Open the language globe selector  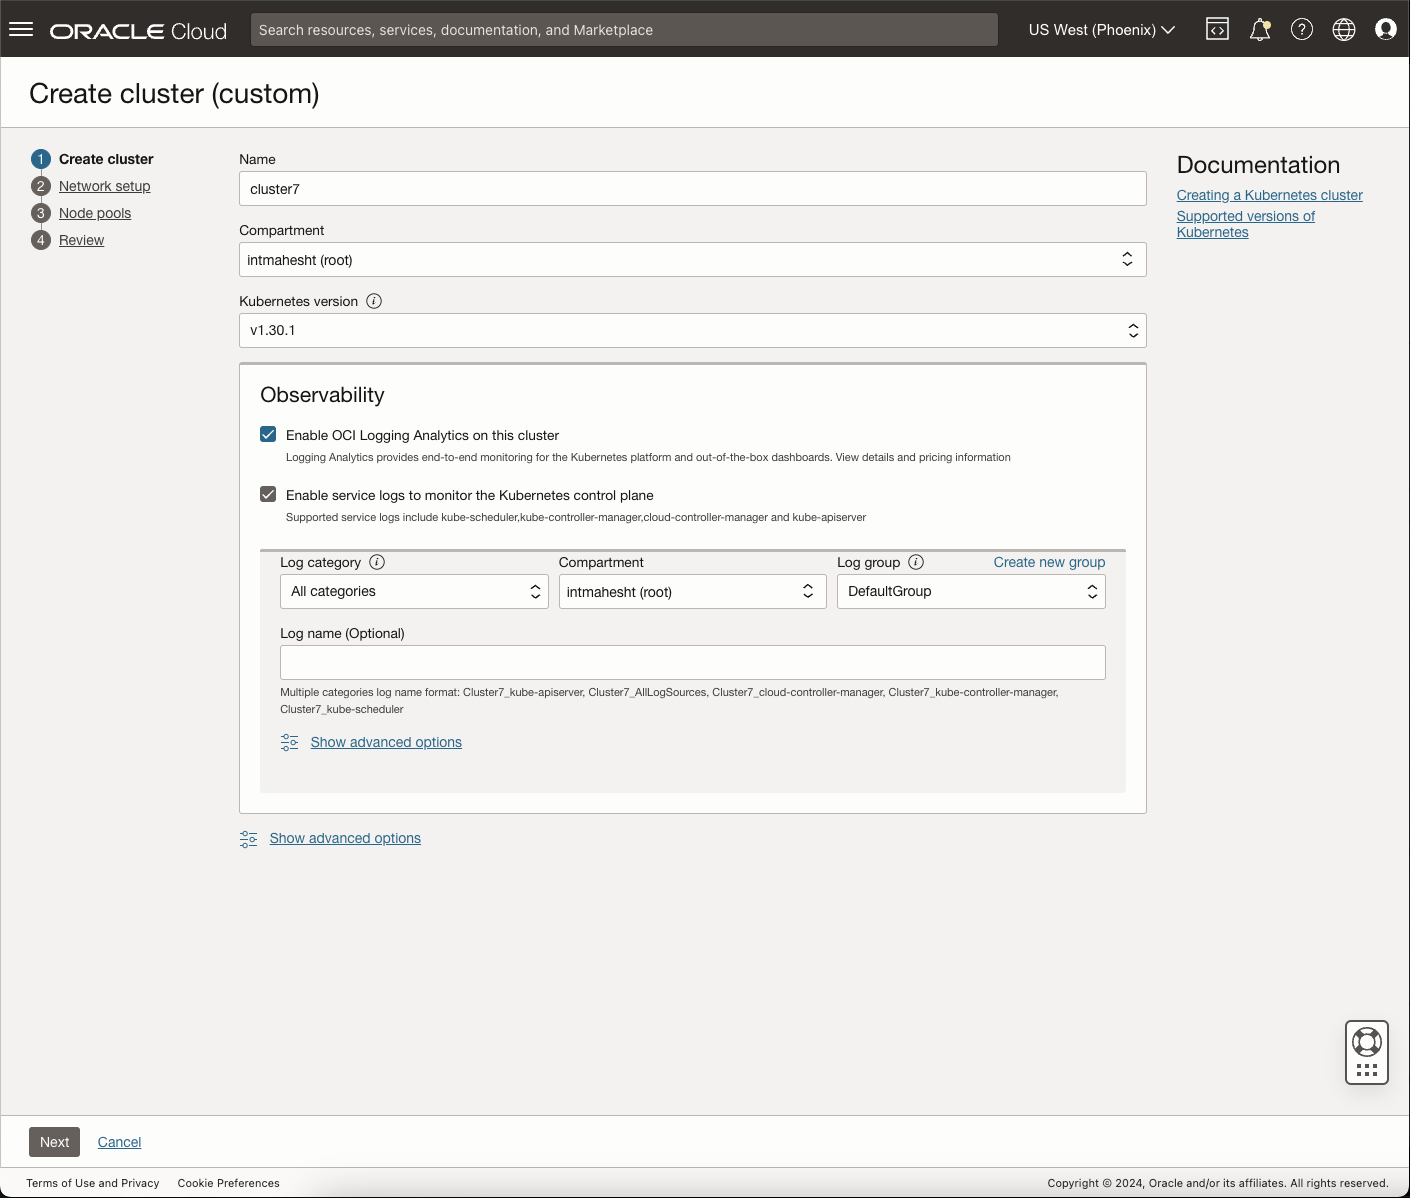point(1344,29)
